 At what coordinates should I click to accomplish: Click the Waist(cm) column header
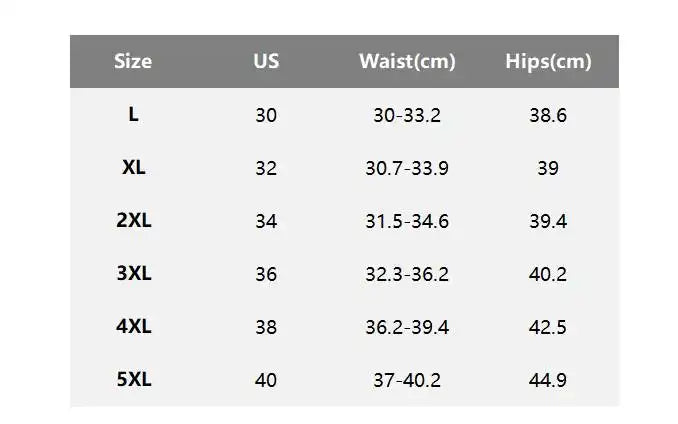click(x=407, y=61)
